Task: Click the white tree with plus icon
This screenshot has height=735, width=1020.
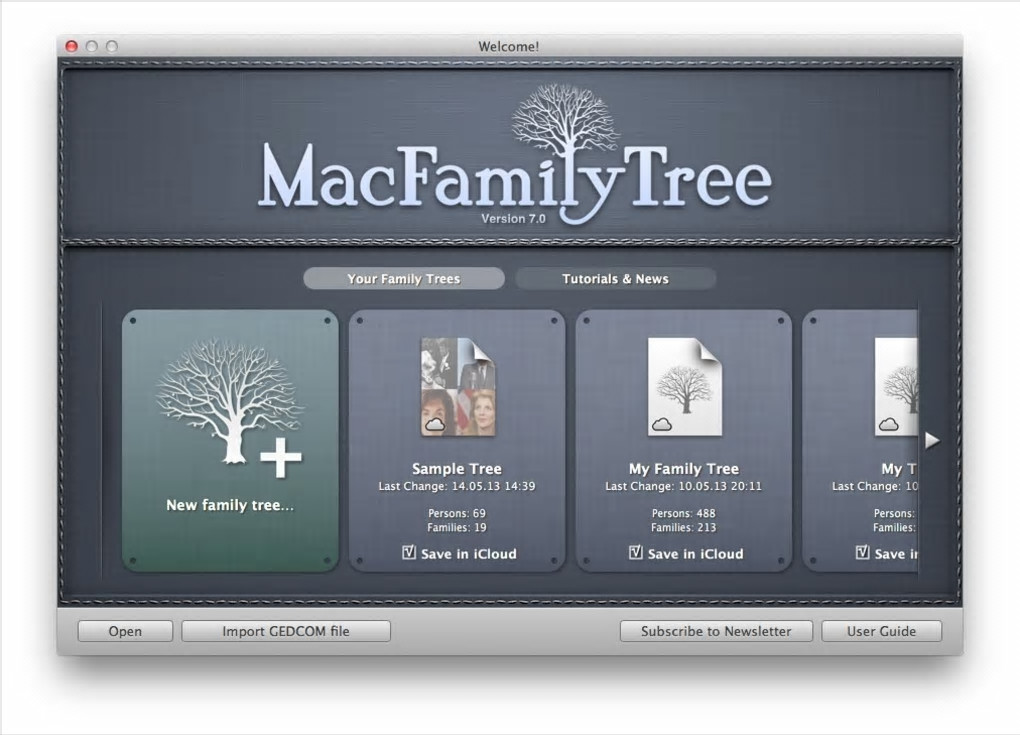Action: (x=229, y=408)
